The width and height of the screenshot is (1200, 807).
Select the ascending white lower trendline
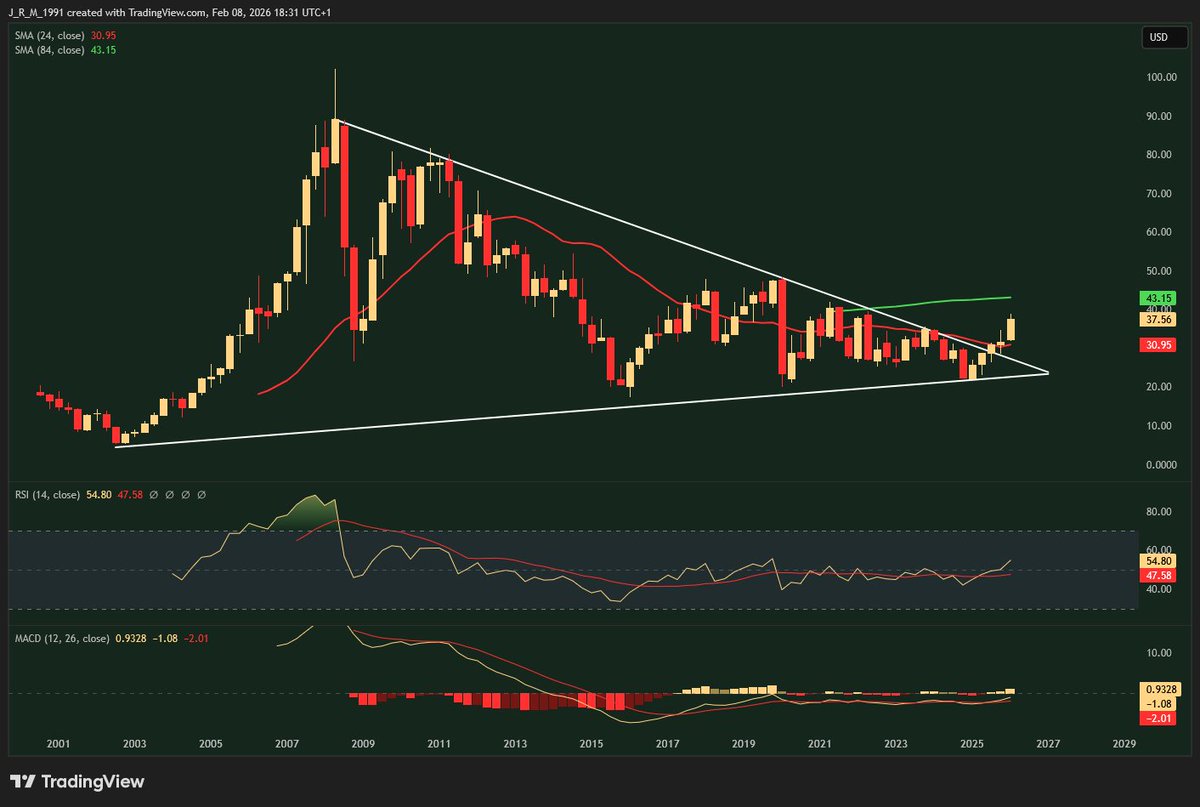click(580, 411)
